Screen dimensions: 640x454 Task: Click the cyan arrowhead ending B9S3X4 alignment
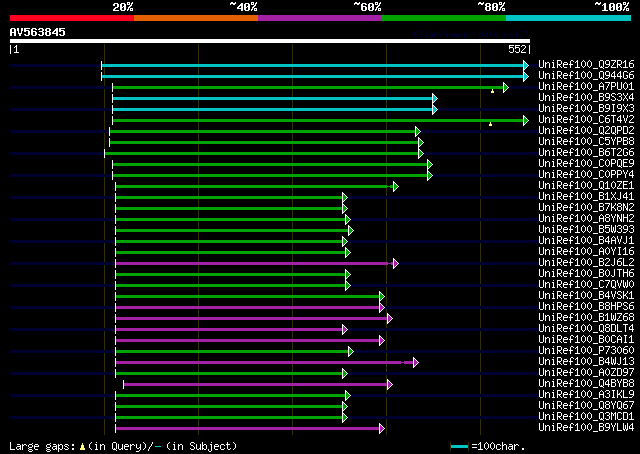click(x=435, y=98)
